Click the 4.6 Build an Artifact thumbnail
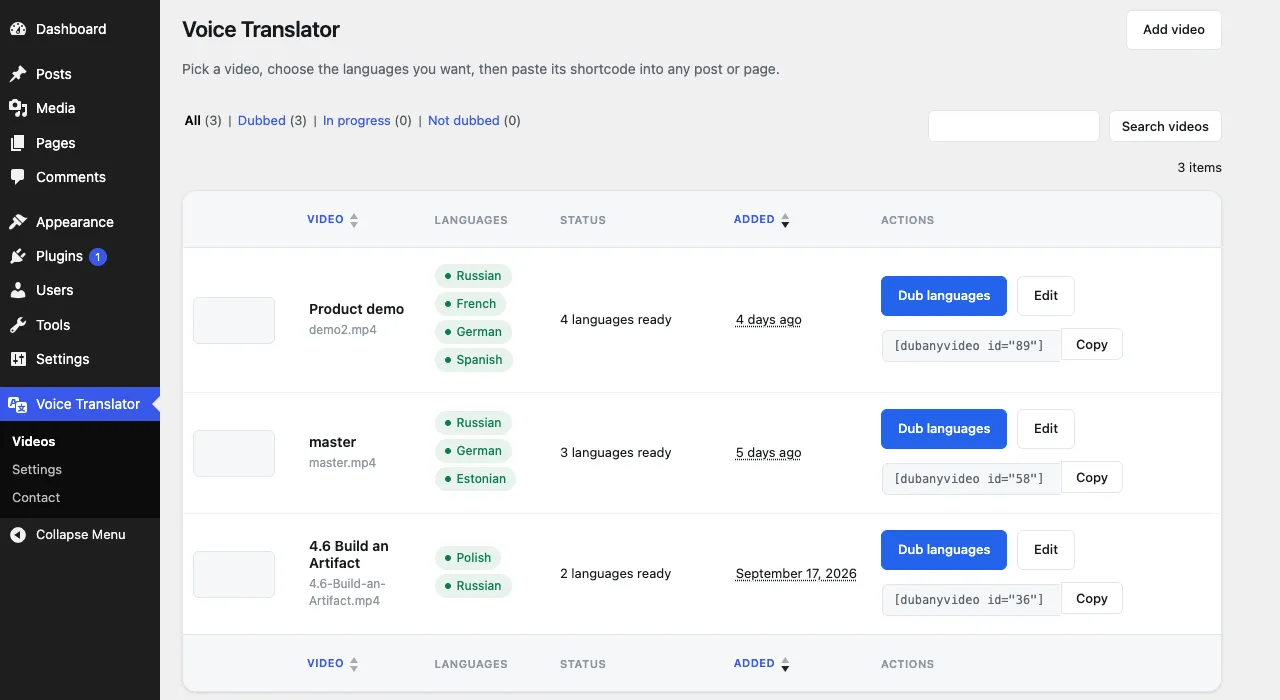The height and width of the screenshot is (700, 1280). point(234,574)
